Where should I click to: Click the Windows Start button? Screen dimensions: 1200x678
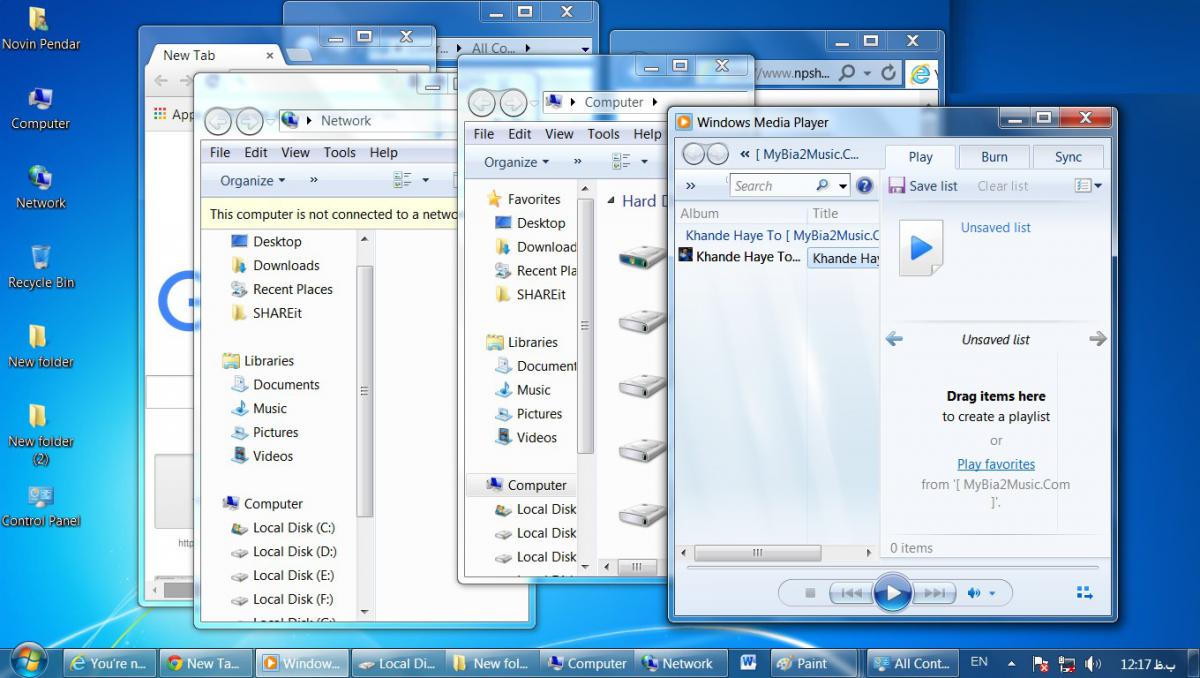coord(28,661)
